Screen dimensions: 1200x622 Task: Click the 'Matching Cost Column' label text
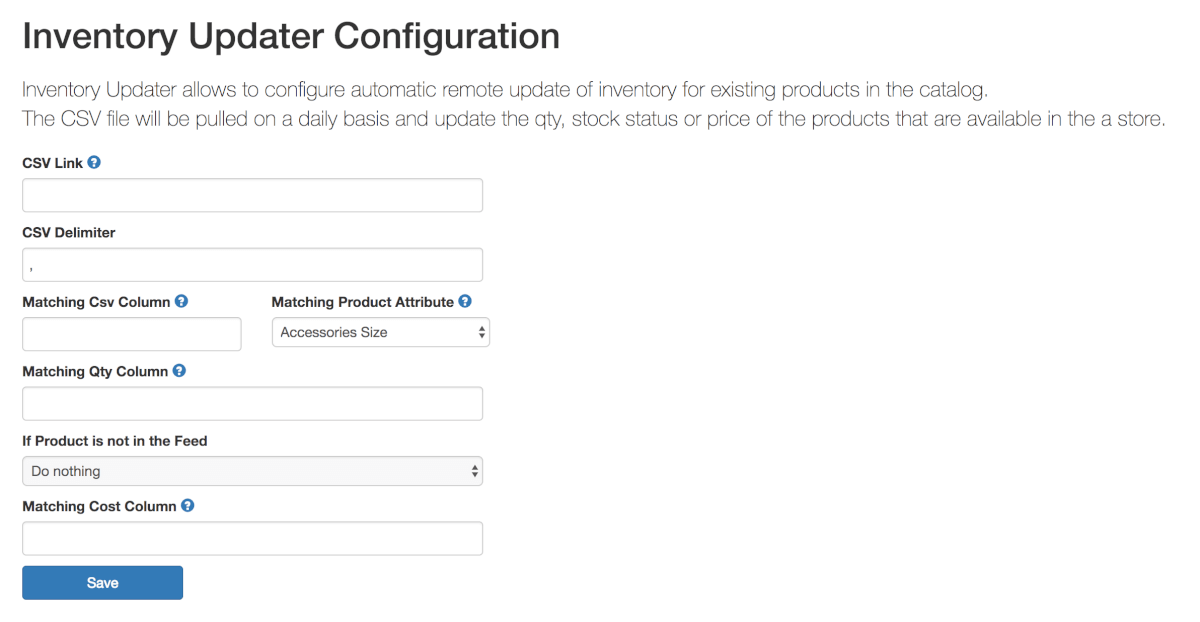coord(99,507)
